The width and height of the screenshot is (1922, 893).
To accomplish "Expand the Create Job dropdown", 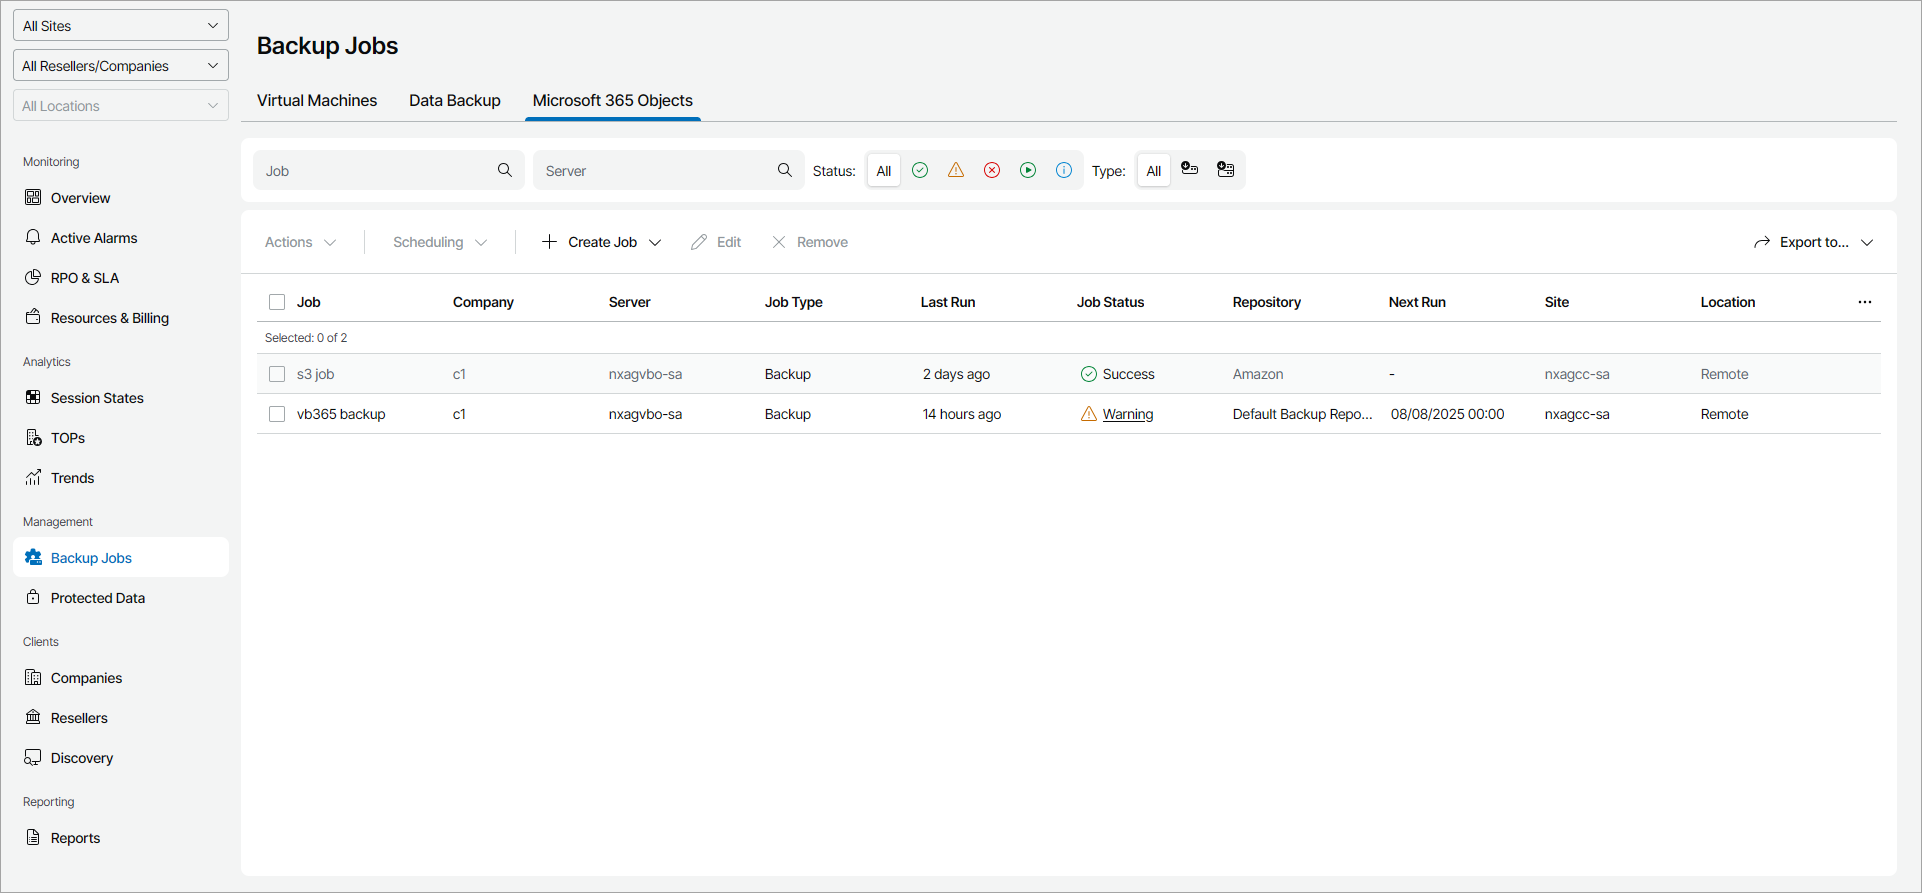I will tap(601, 242).
